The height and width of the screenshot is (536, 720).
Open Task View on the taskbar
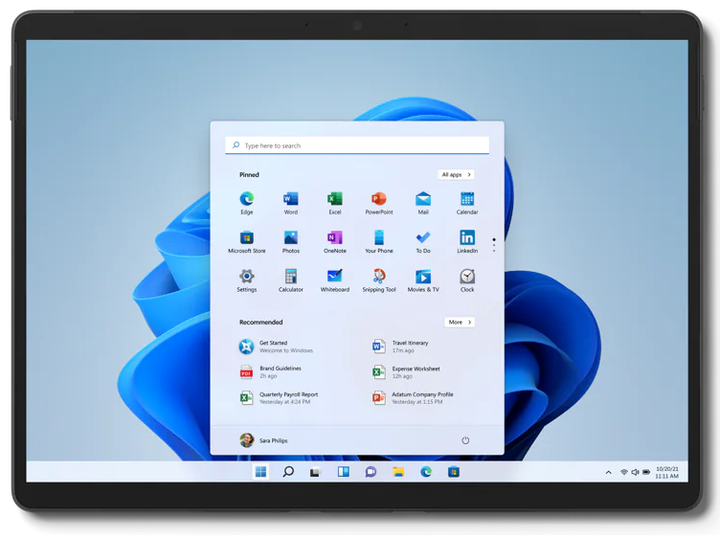click(315, 472)
